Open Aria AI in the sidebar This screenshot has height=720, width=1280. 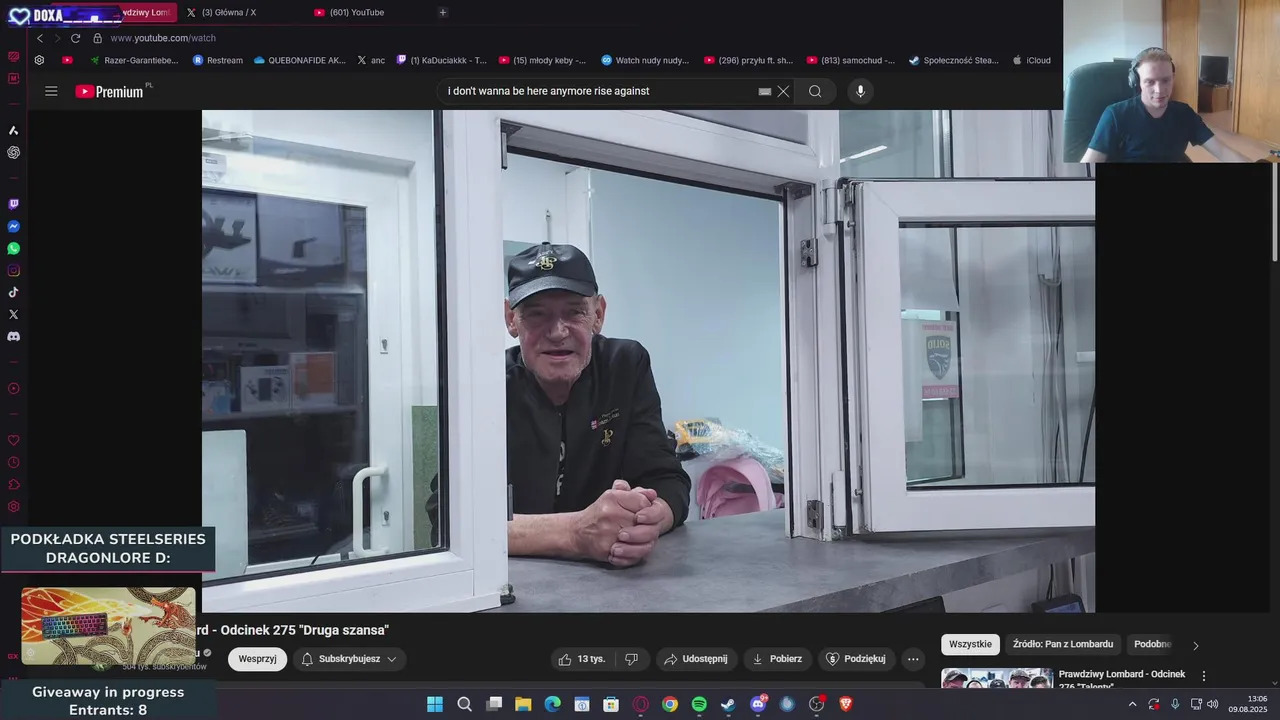[13, 130]
